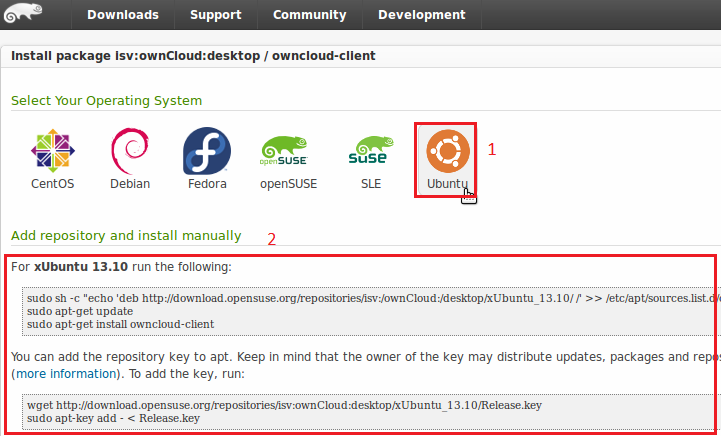Click the openSUSE chameleon logo in header
Screen dimensions: 721x436
point(23,12)
